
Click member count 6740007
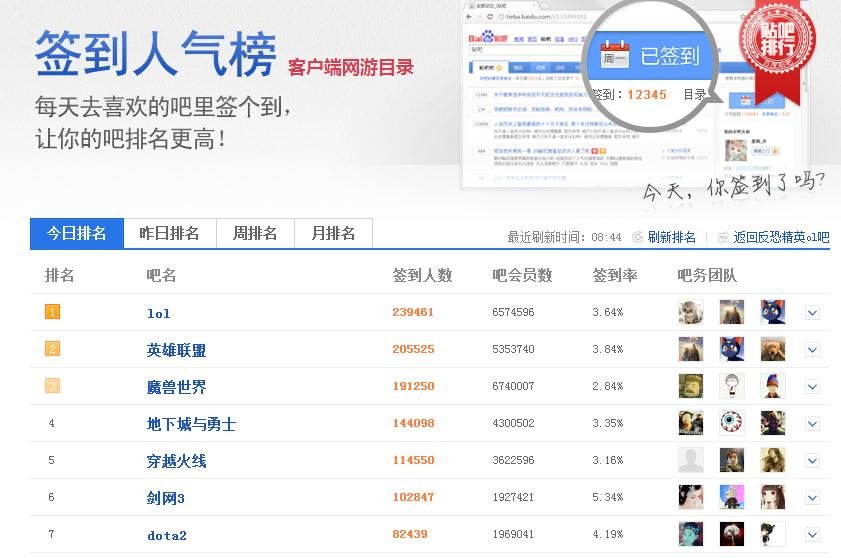coord(513,386)
